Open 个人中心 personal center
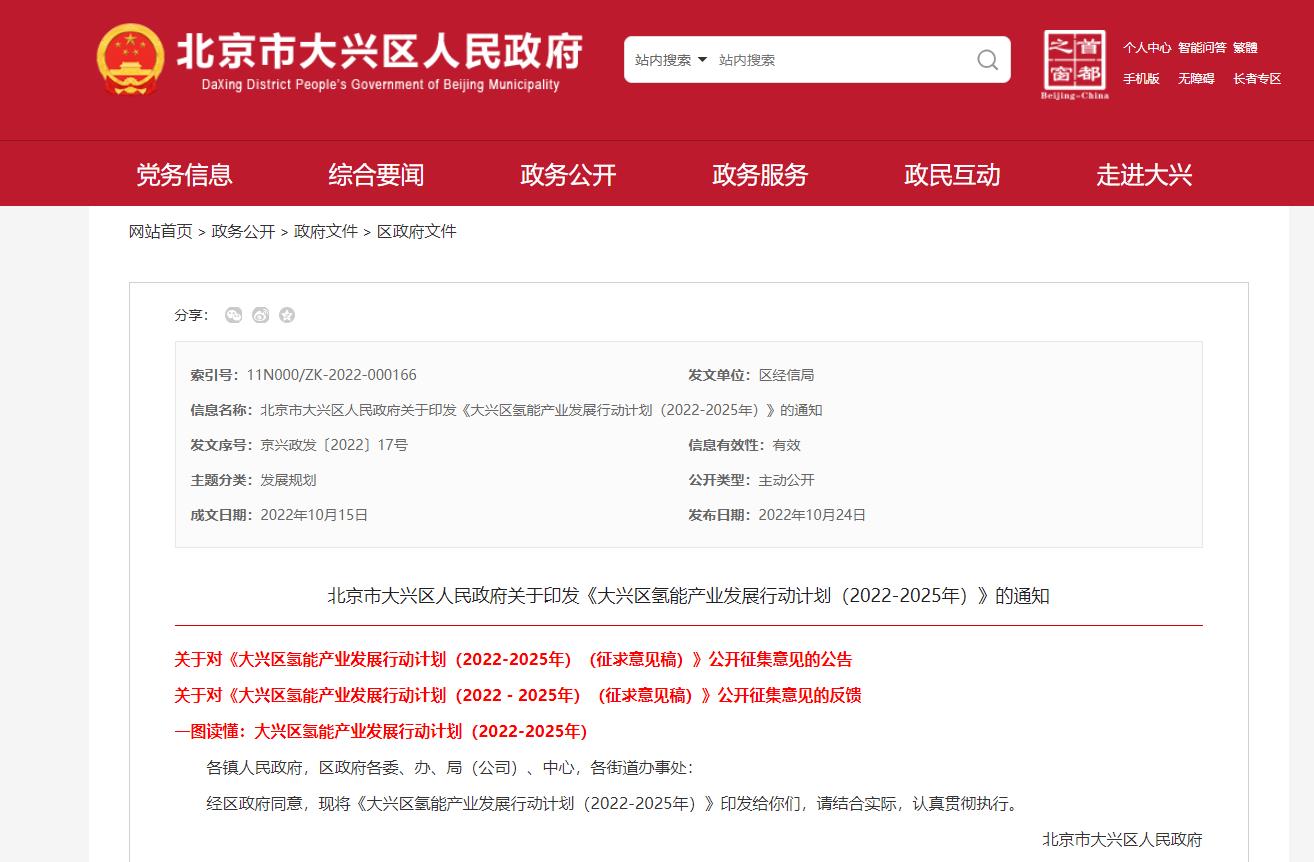 point(1147,47)
